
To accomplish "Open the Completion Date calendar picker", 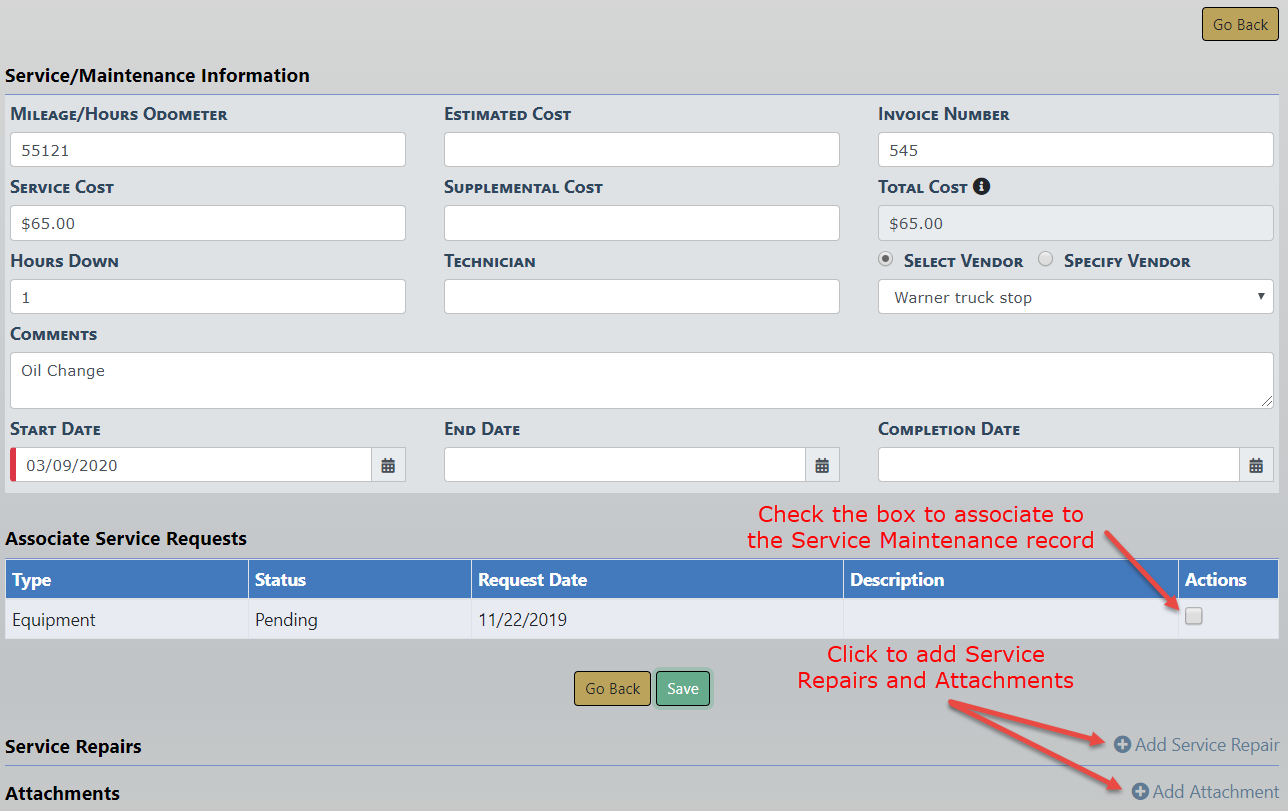I will click(x=1256, y=465).
